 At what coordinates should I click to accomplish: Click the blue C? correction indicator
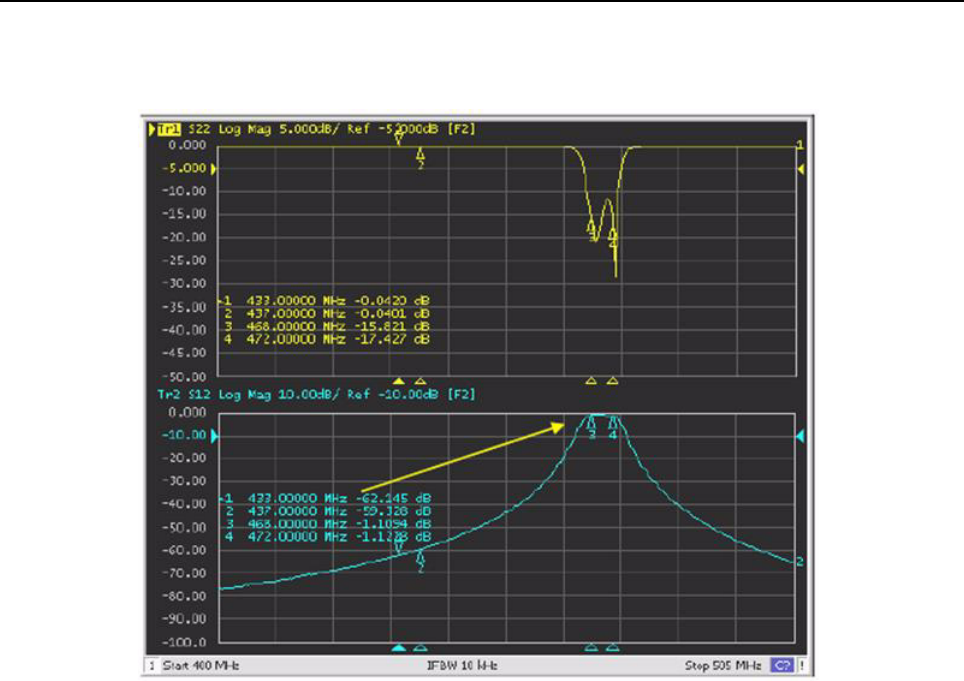(x=783, y=666)
